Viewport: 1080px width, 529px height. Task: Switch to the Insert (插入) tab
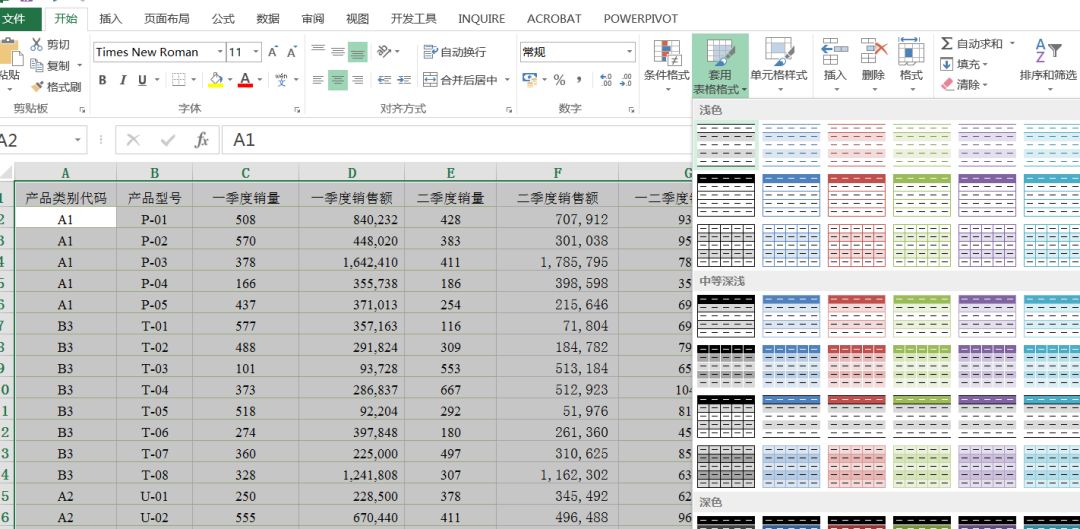[x=110, y=19]
